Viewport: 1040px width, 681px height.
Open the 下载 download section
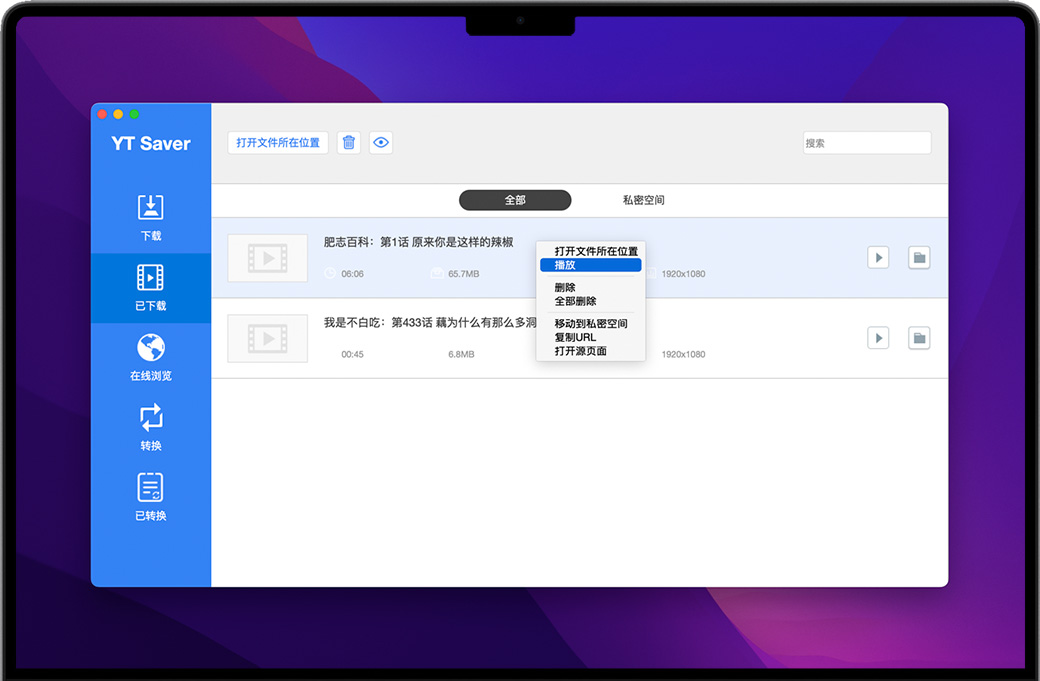coord(151,217)
